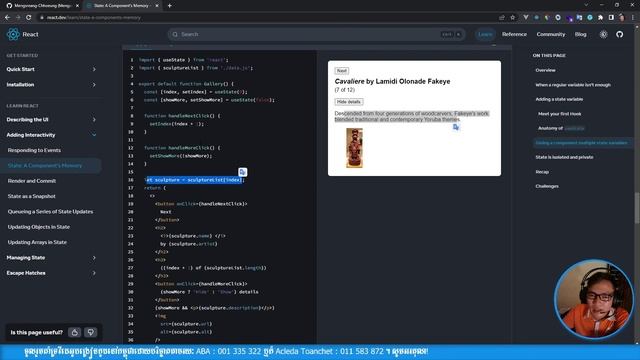This screenshot has width=640, height=360.
Task: Jump to Overview in On This Page
Action: [545, 70]
